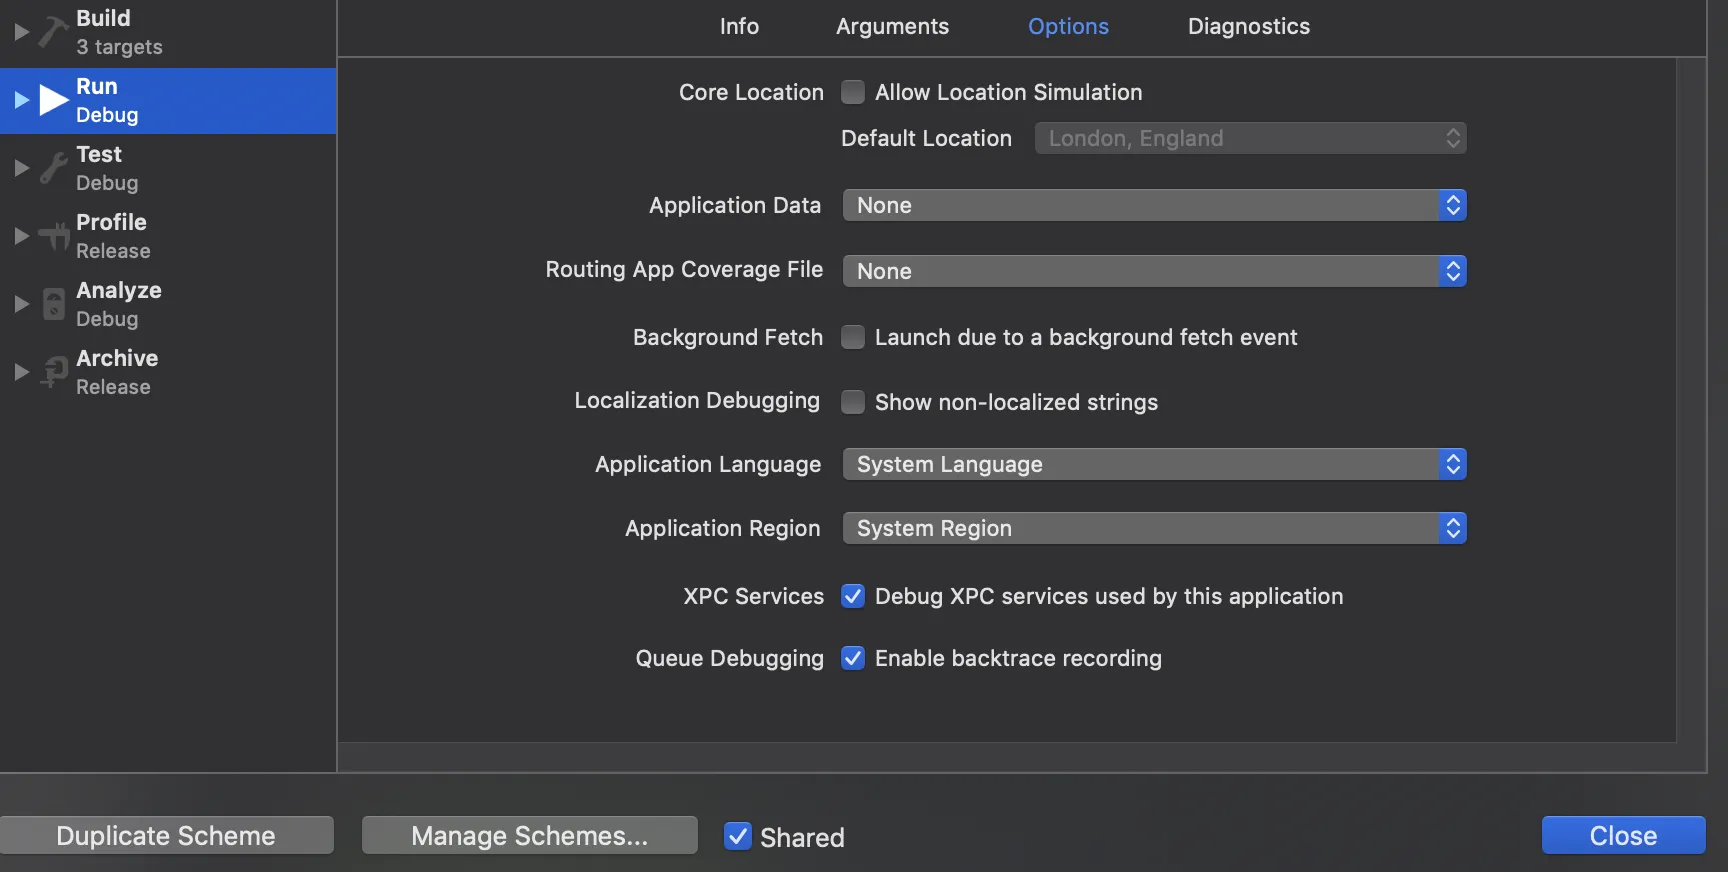Click the Manage Schemes button
The image size is (1728, 872).
click(x=529, y=835)
